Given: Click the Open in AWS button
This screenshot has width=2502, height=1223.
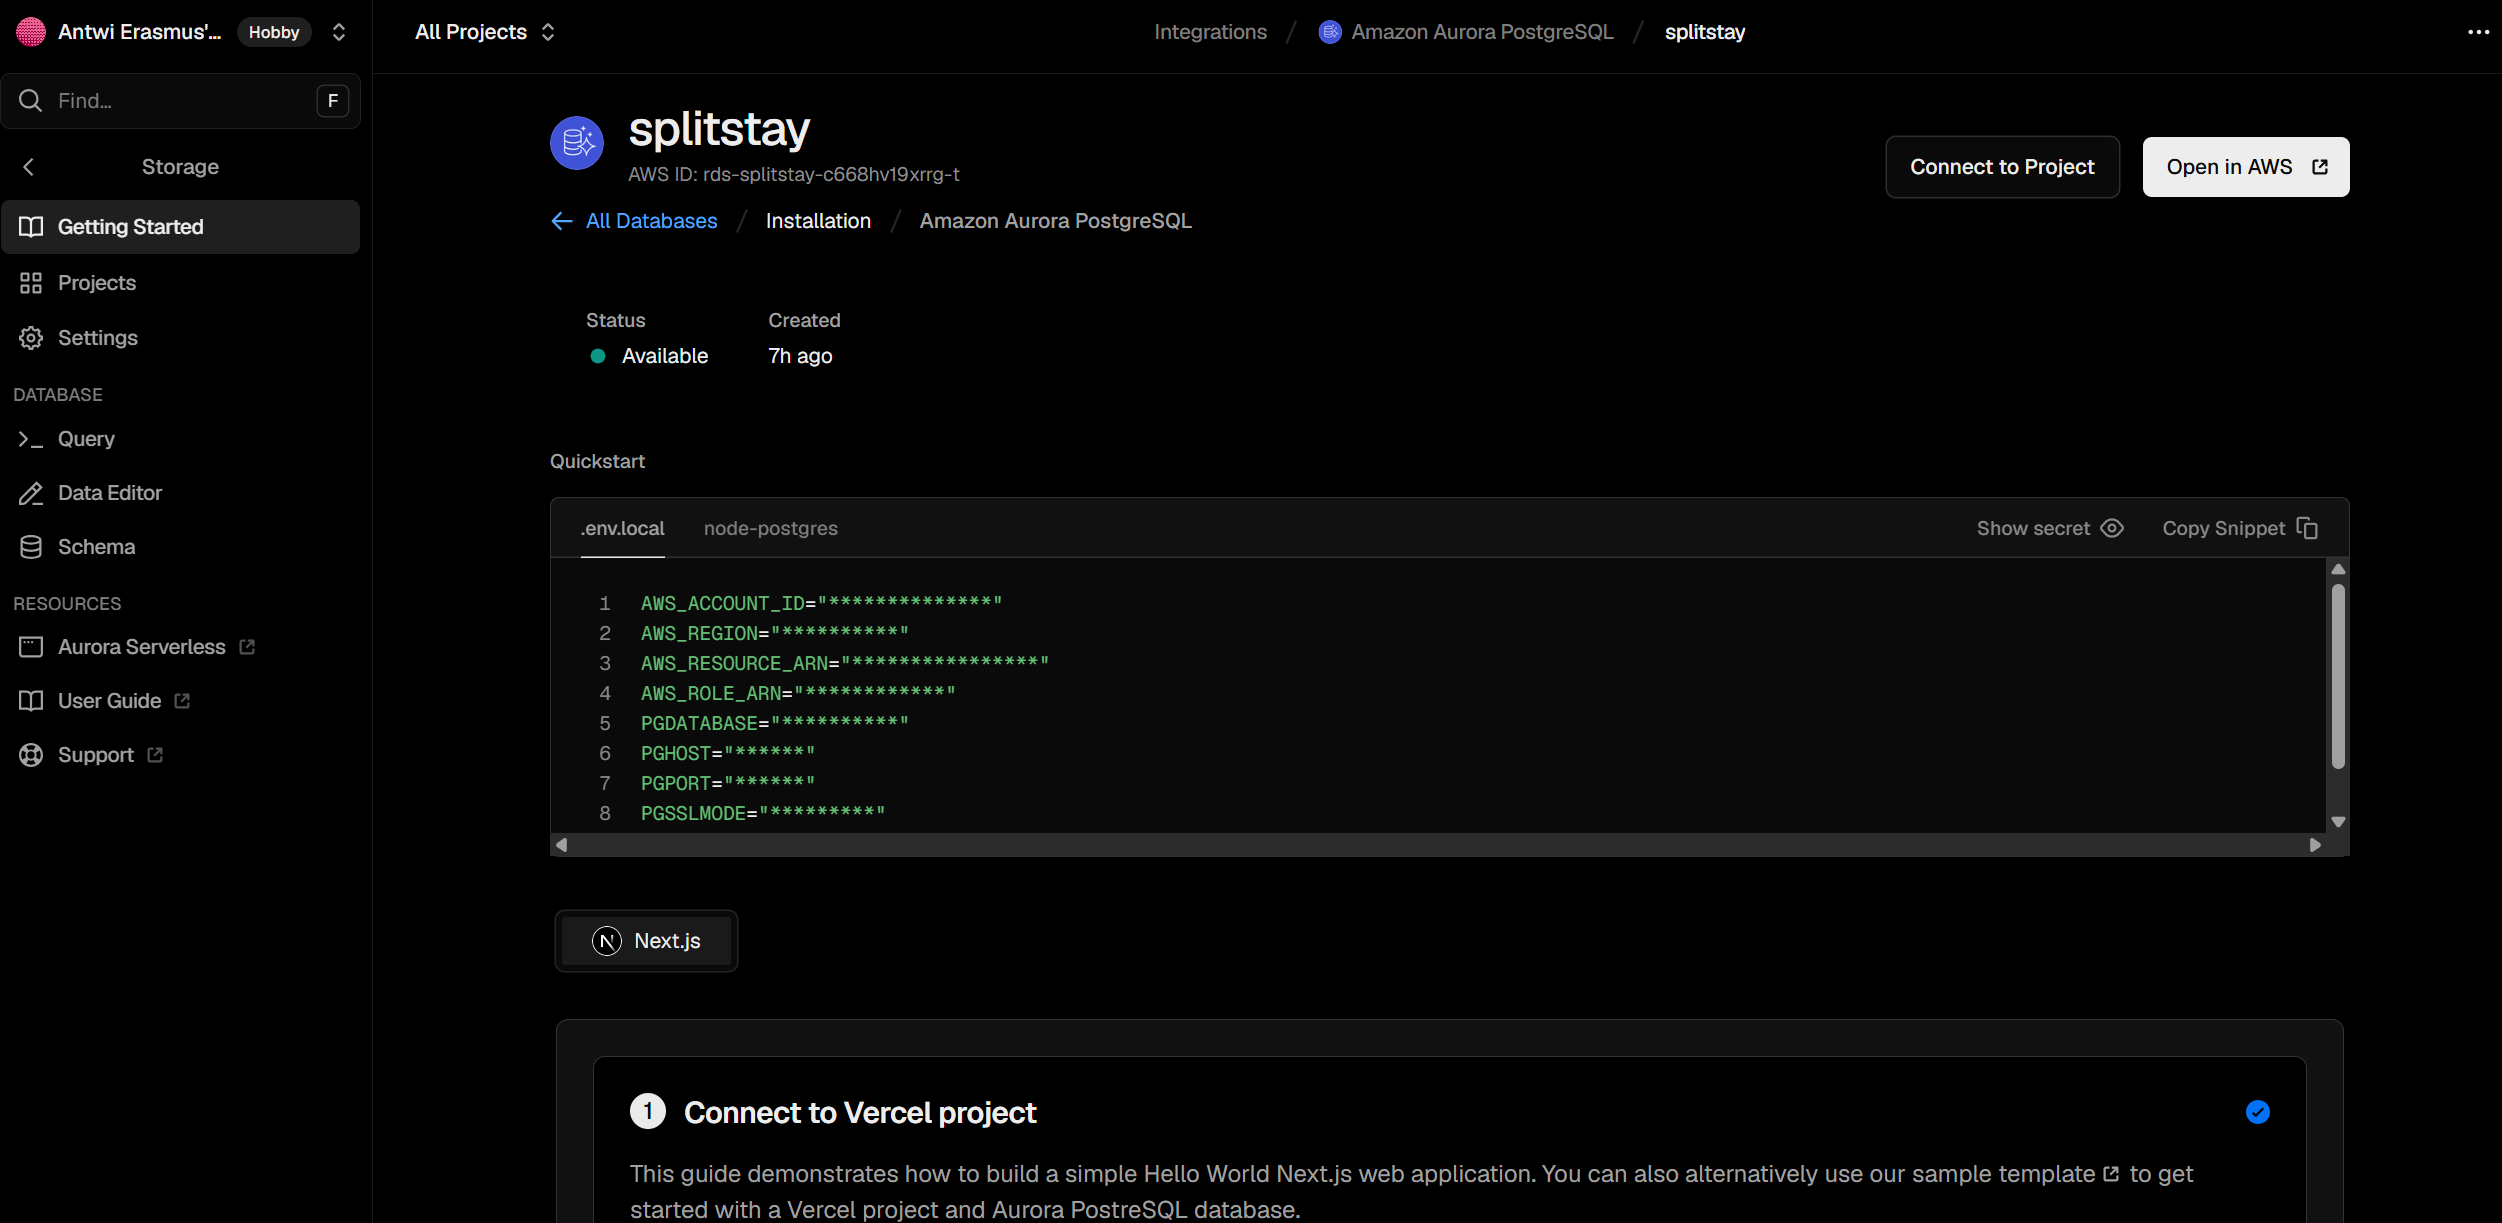Looking at the screenshot, I should pos(2245,167).
